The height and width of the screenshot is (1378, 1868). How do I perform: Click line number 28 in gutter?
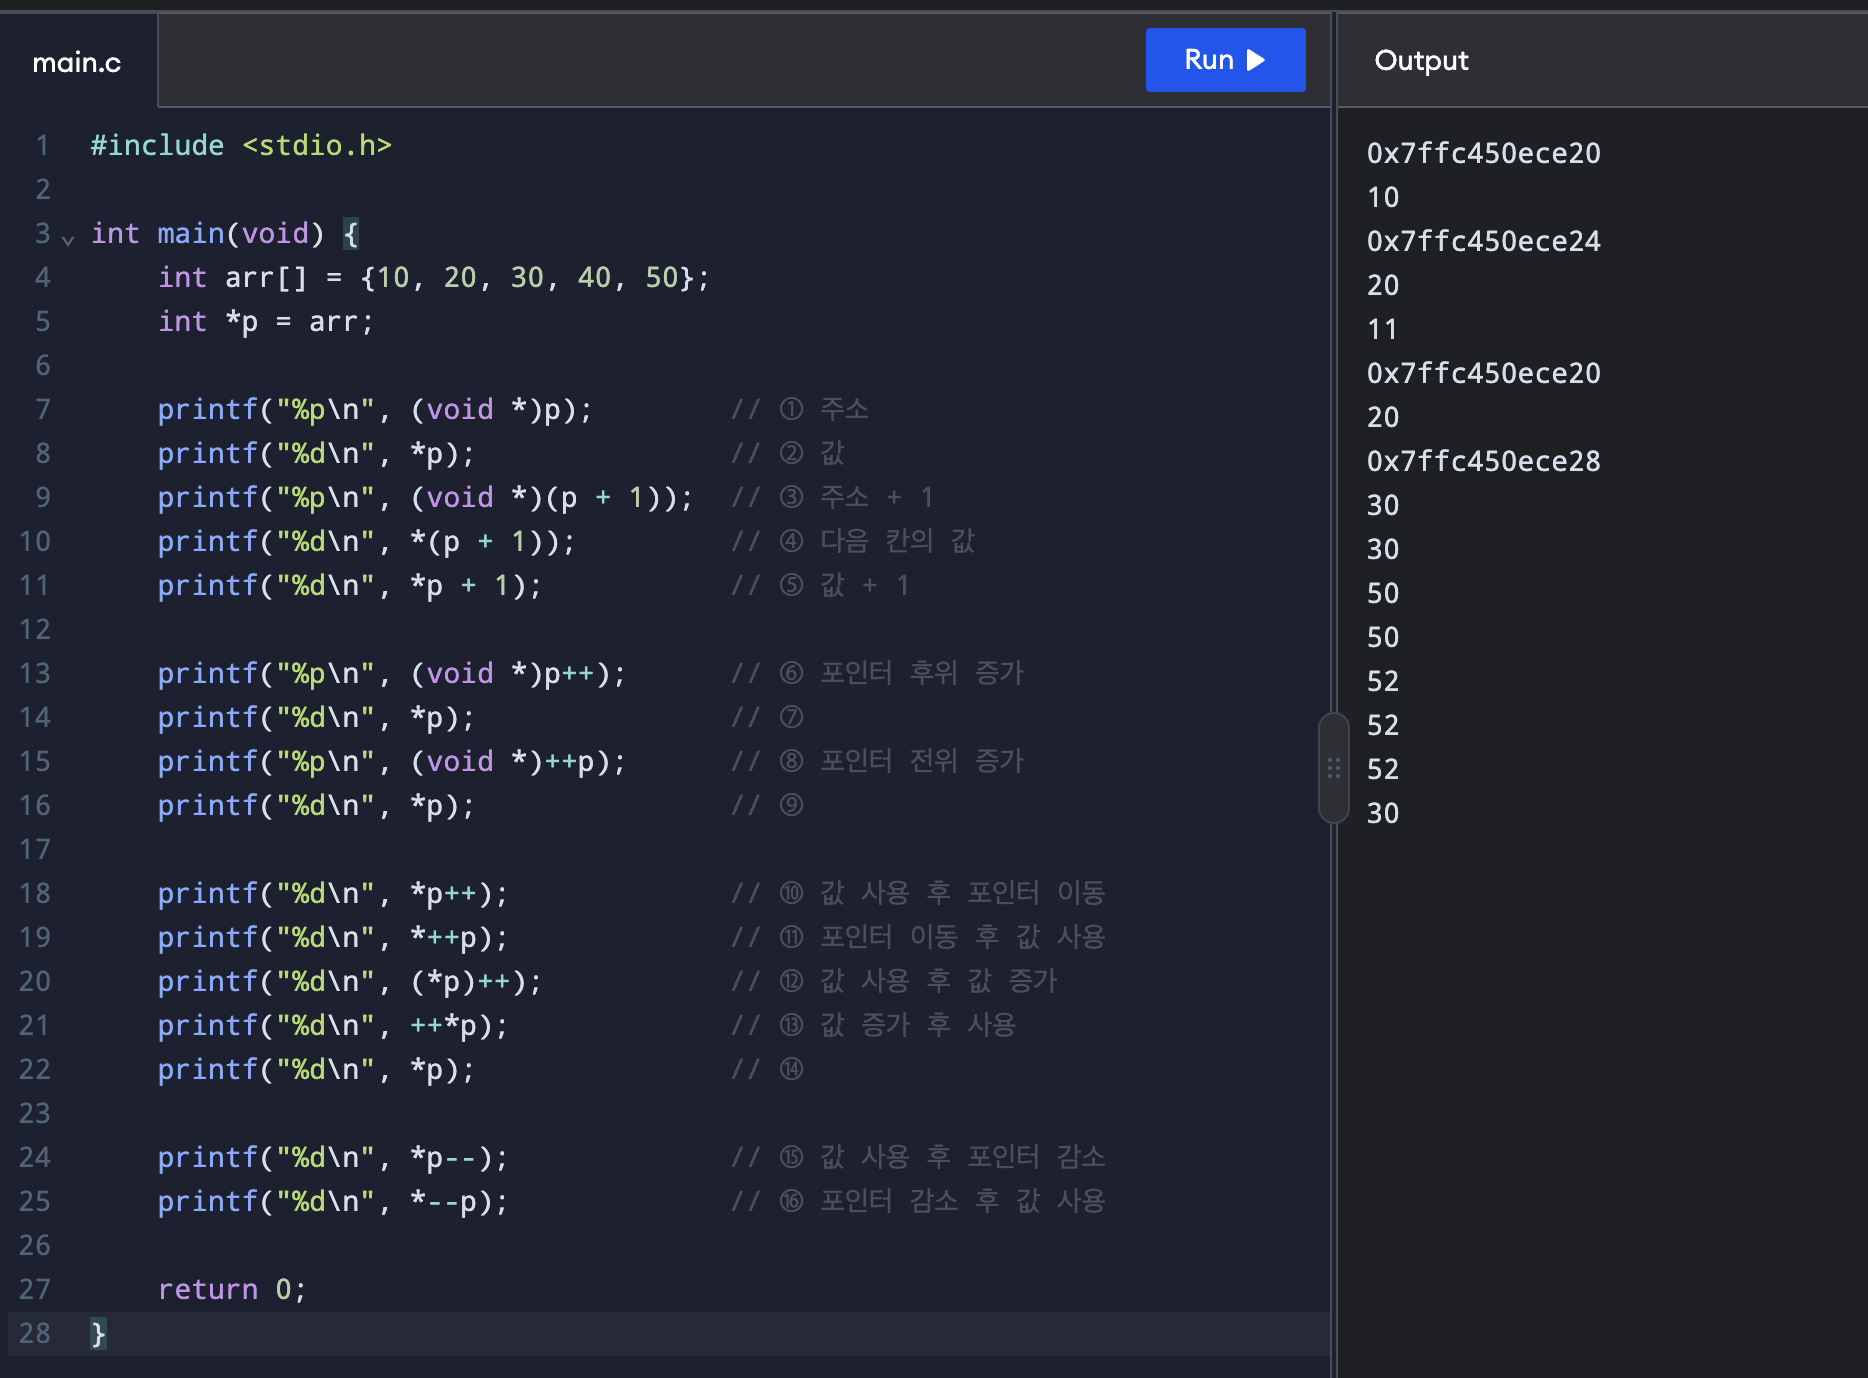pos(35,1333)
